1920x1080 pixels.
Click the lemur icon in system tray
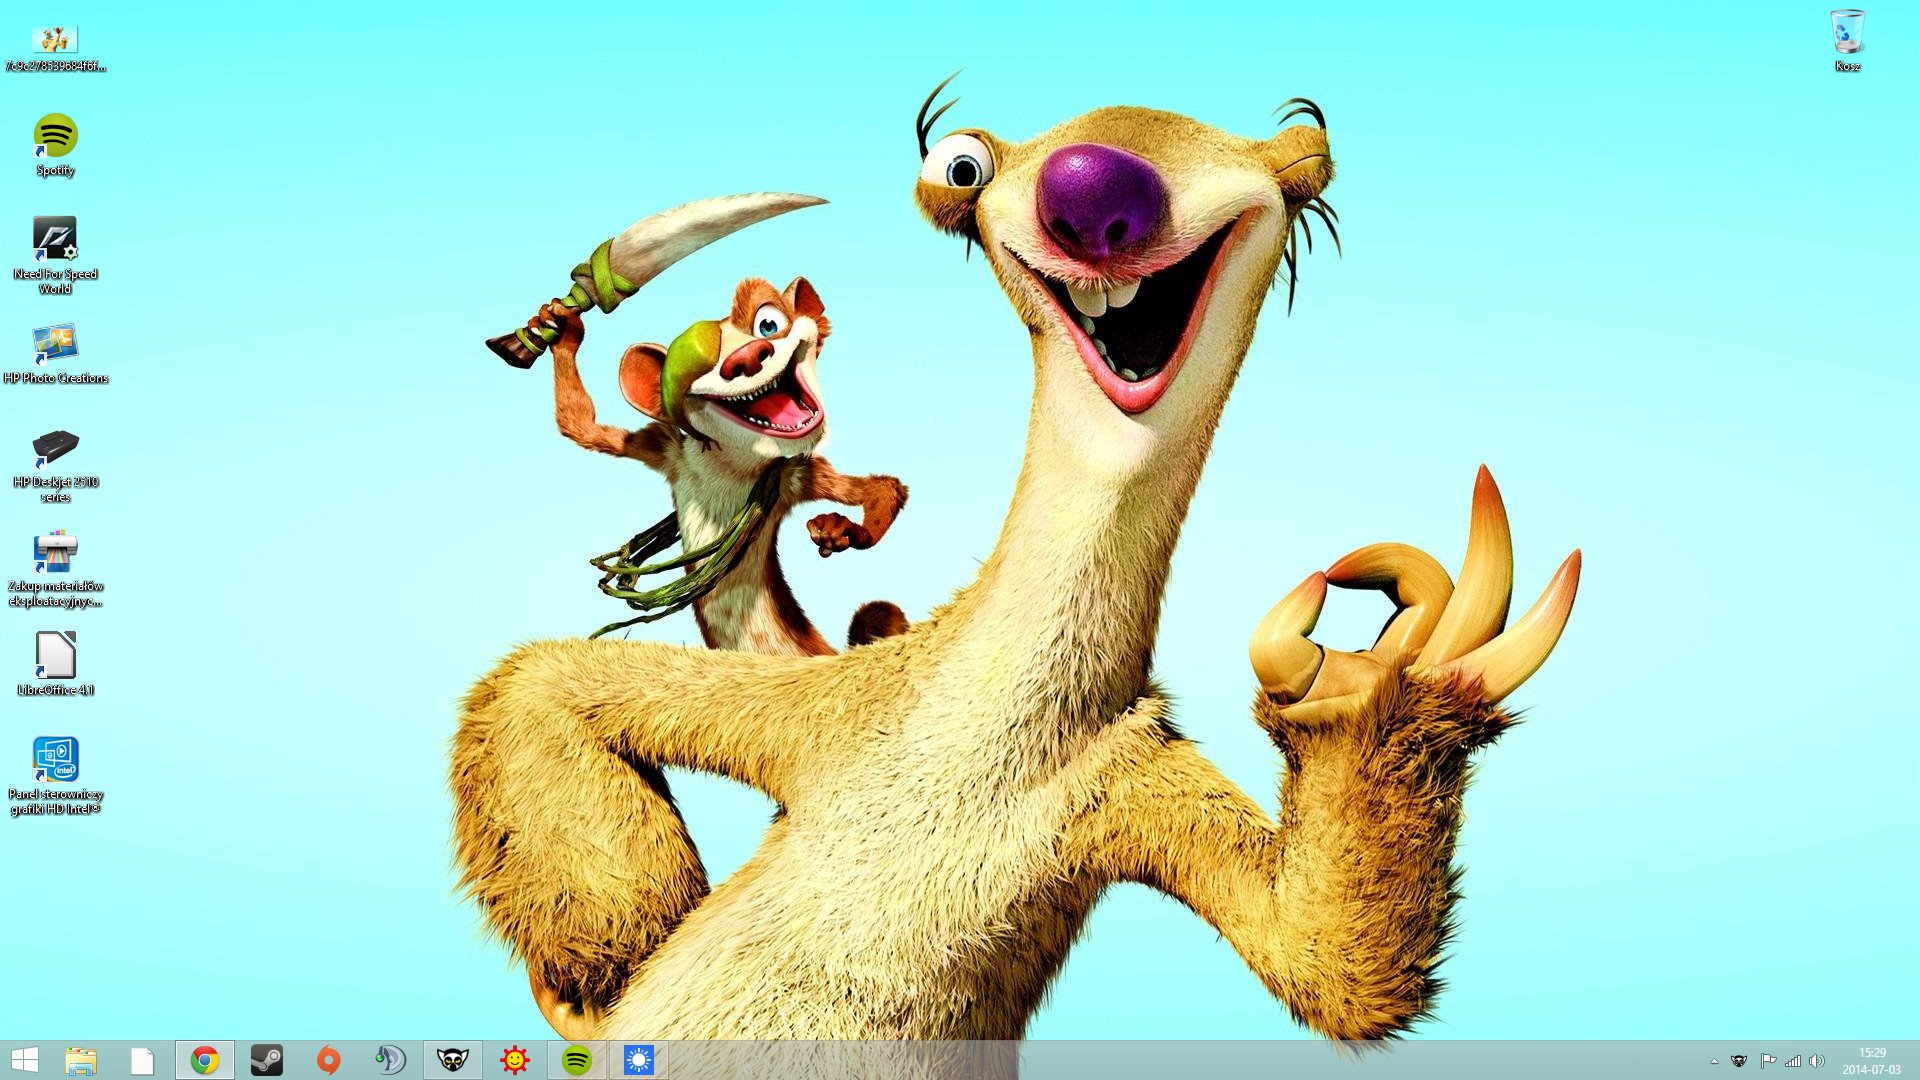1739,1061
